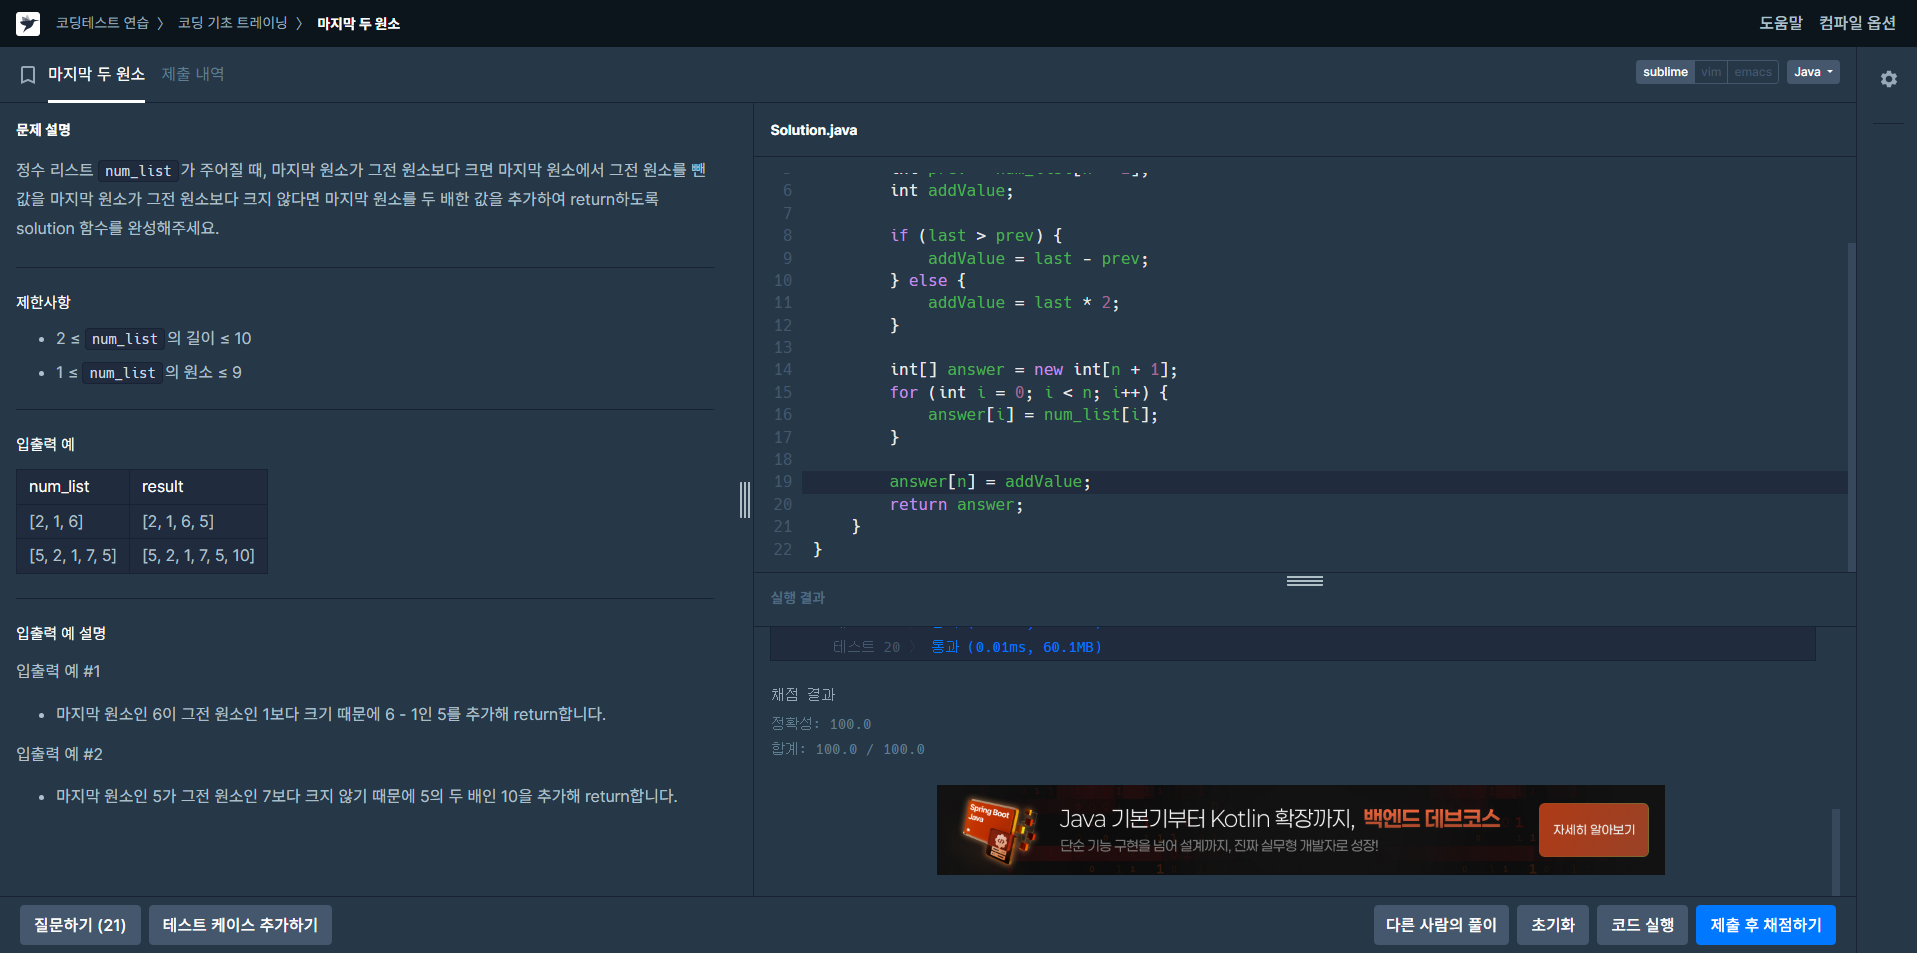
Task: Switch to the 제출 내역 tab
Action: click(193, 74)
